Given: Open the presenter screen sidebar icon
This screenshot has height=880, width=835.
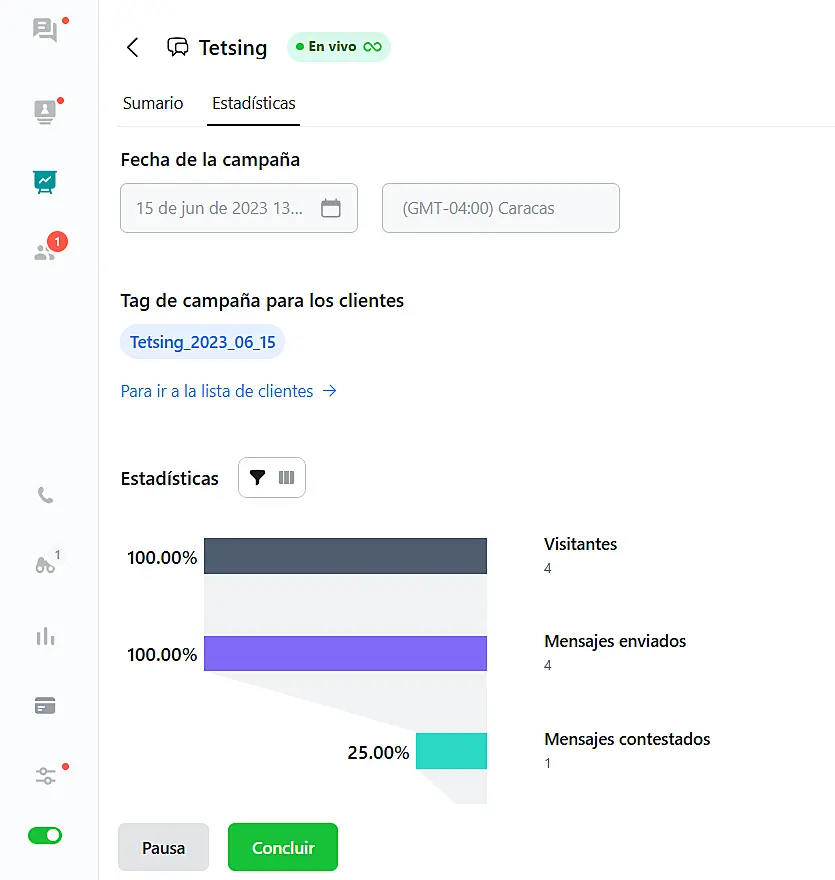Looking at the screenshot, I should 45,111.
